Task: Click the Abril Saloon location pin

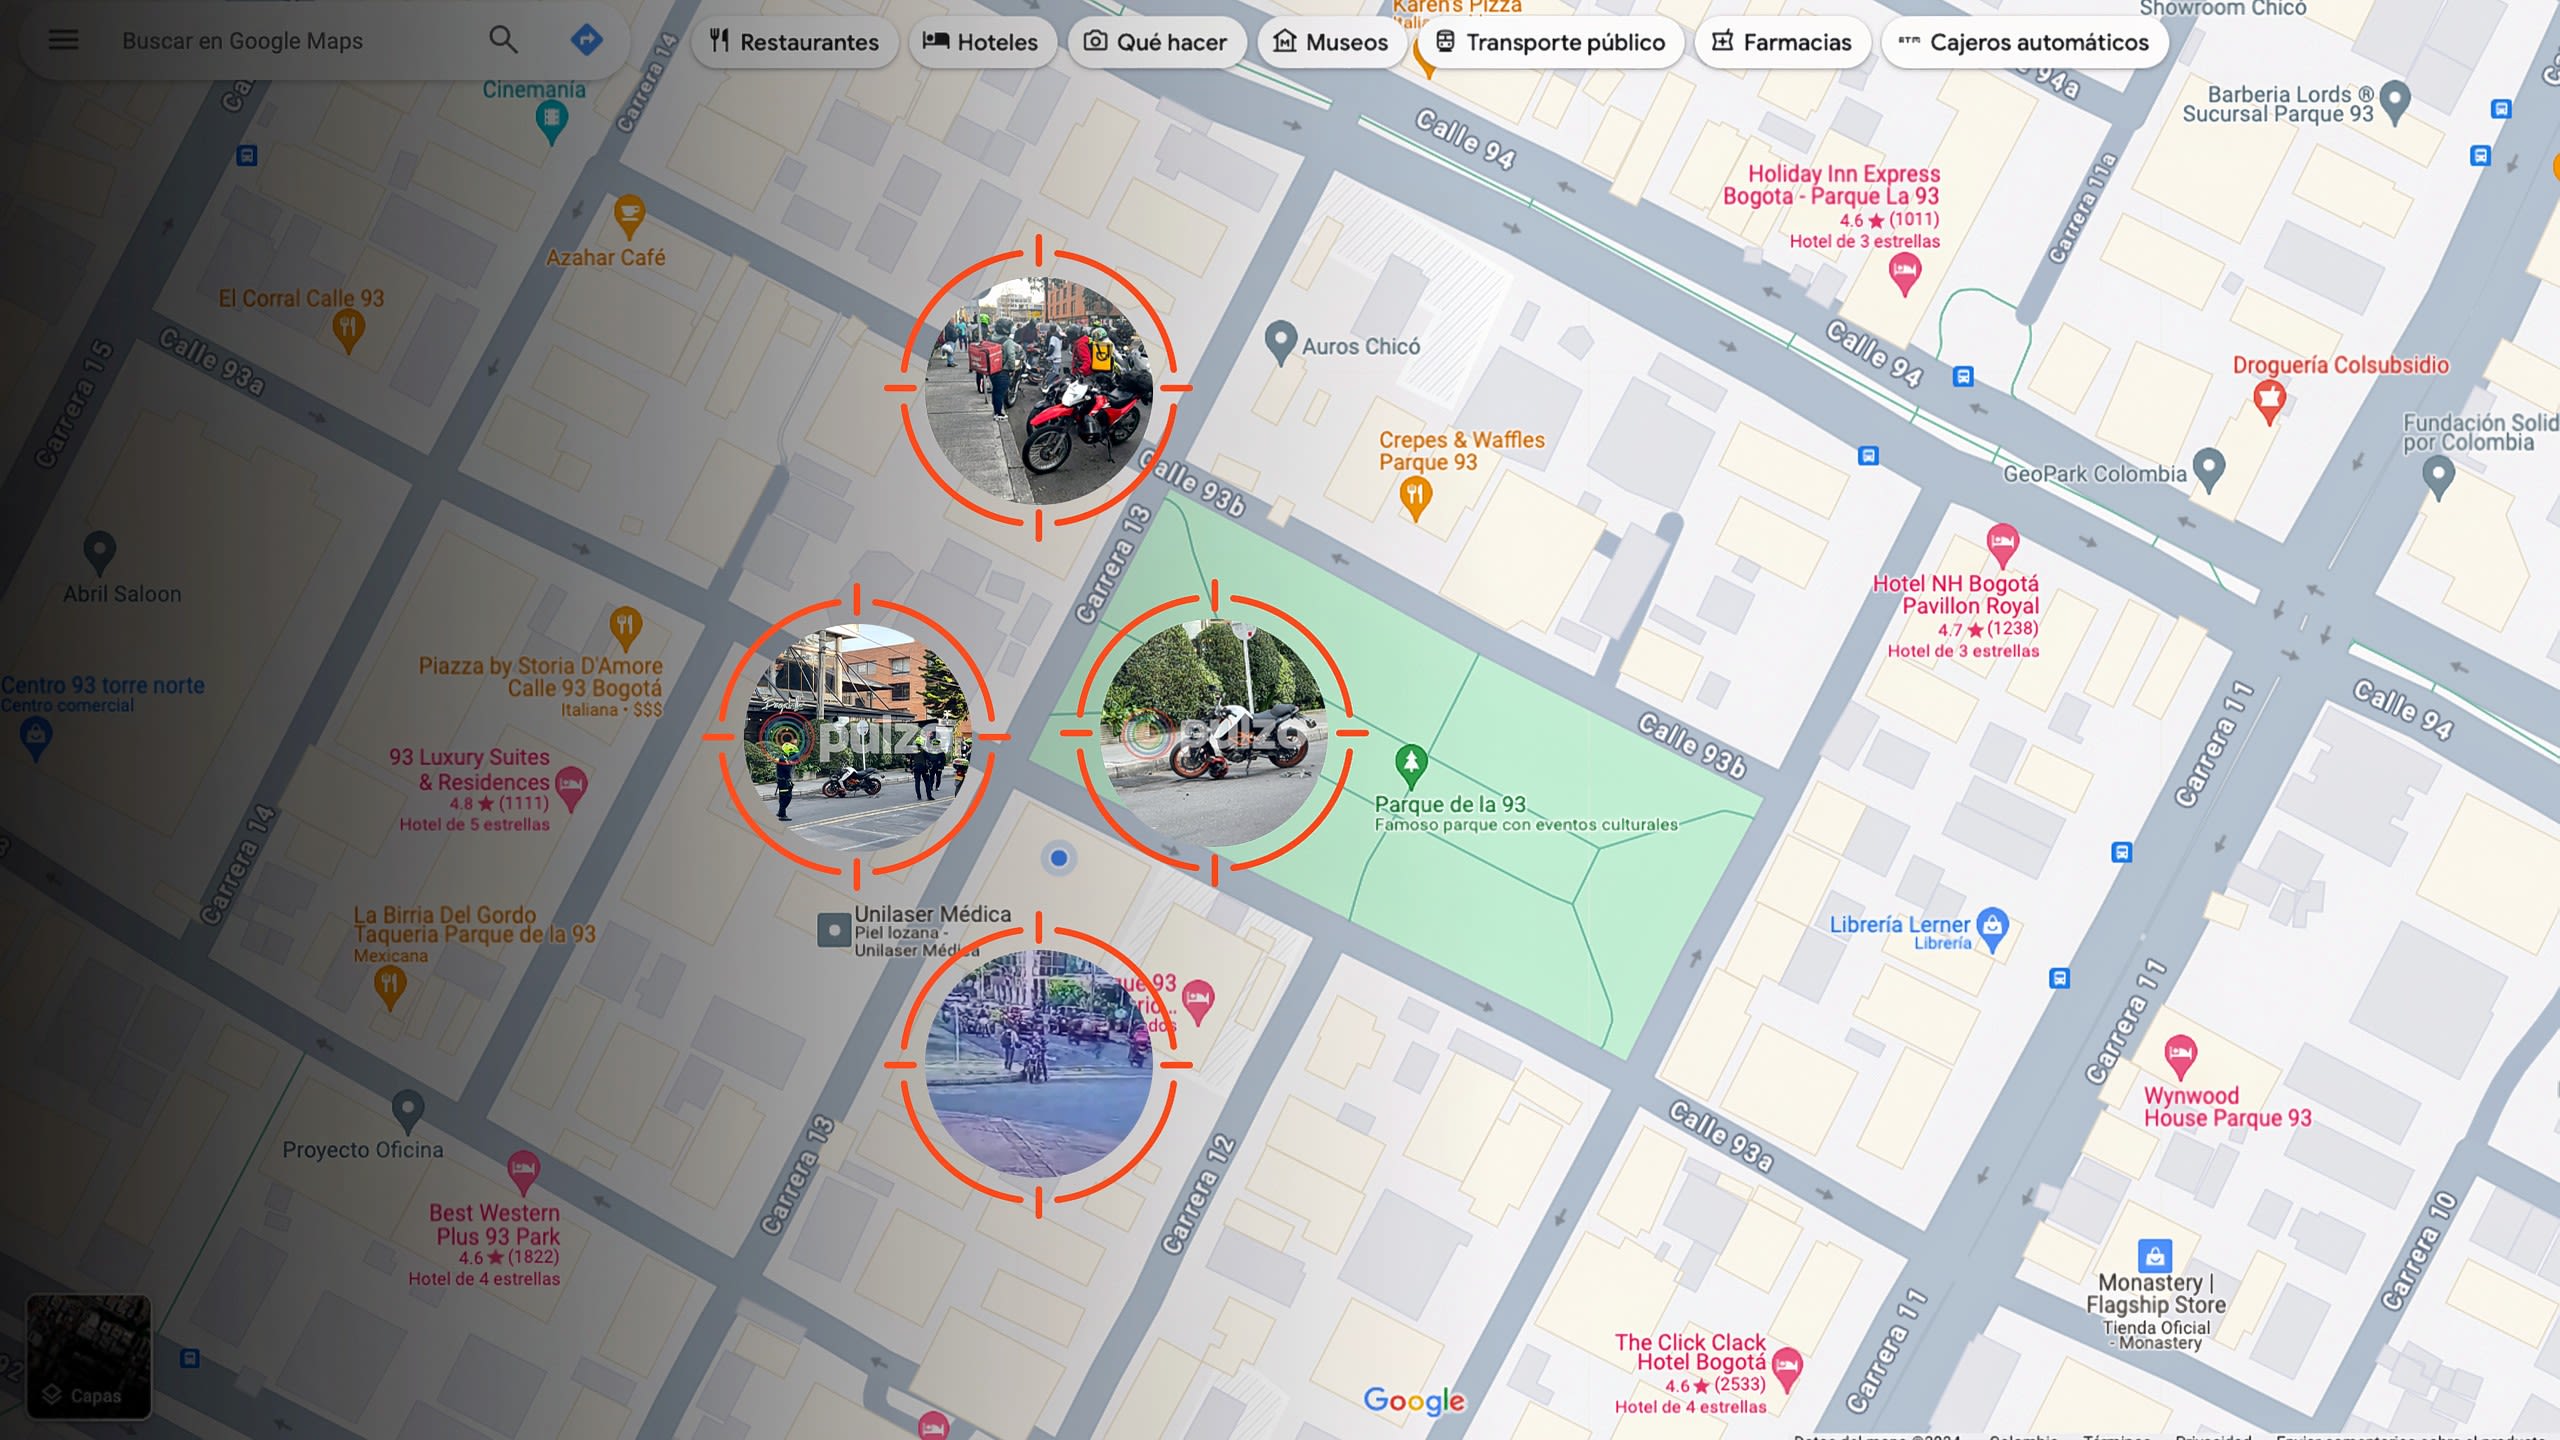Action: click(99, 552)
